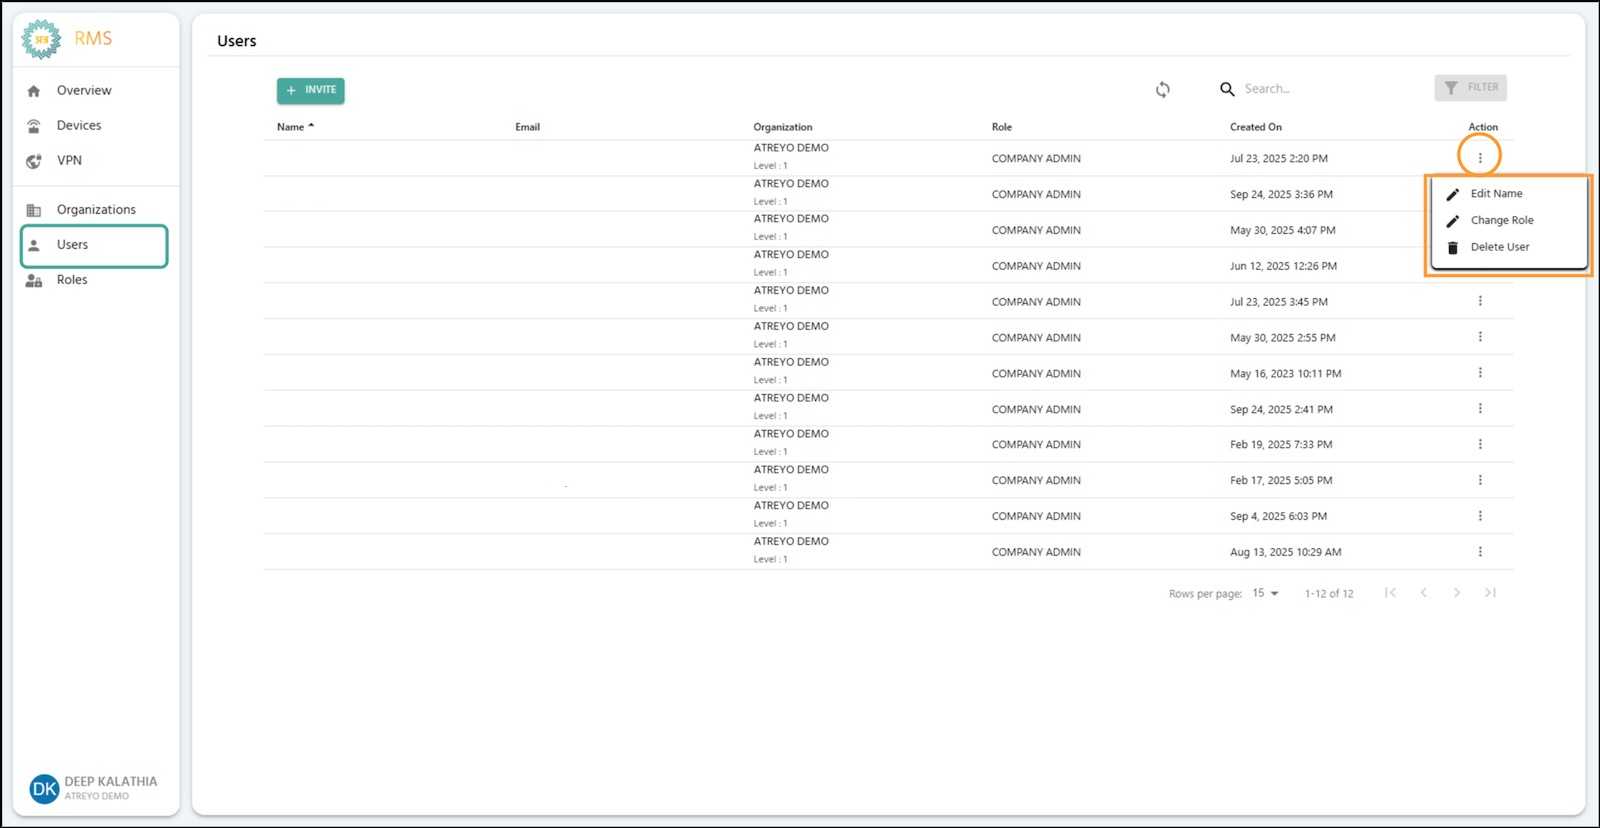The width and height of the screenshot is (1600, 828).
Task: Go to Devices in the sidebar
Action: pyautogui.click(x=79, y=125)
